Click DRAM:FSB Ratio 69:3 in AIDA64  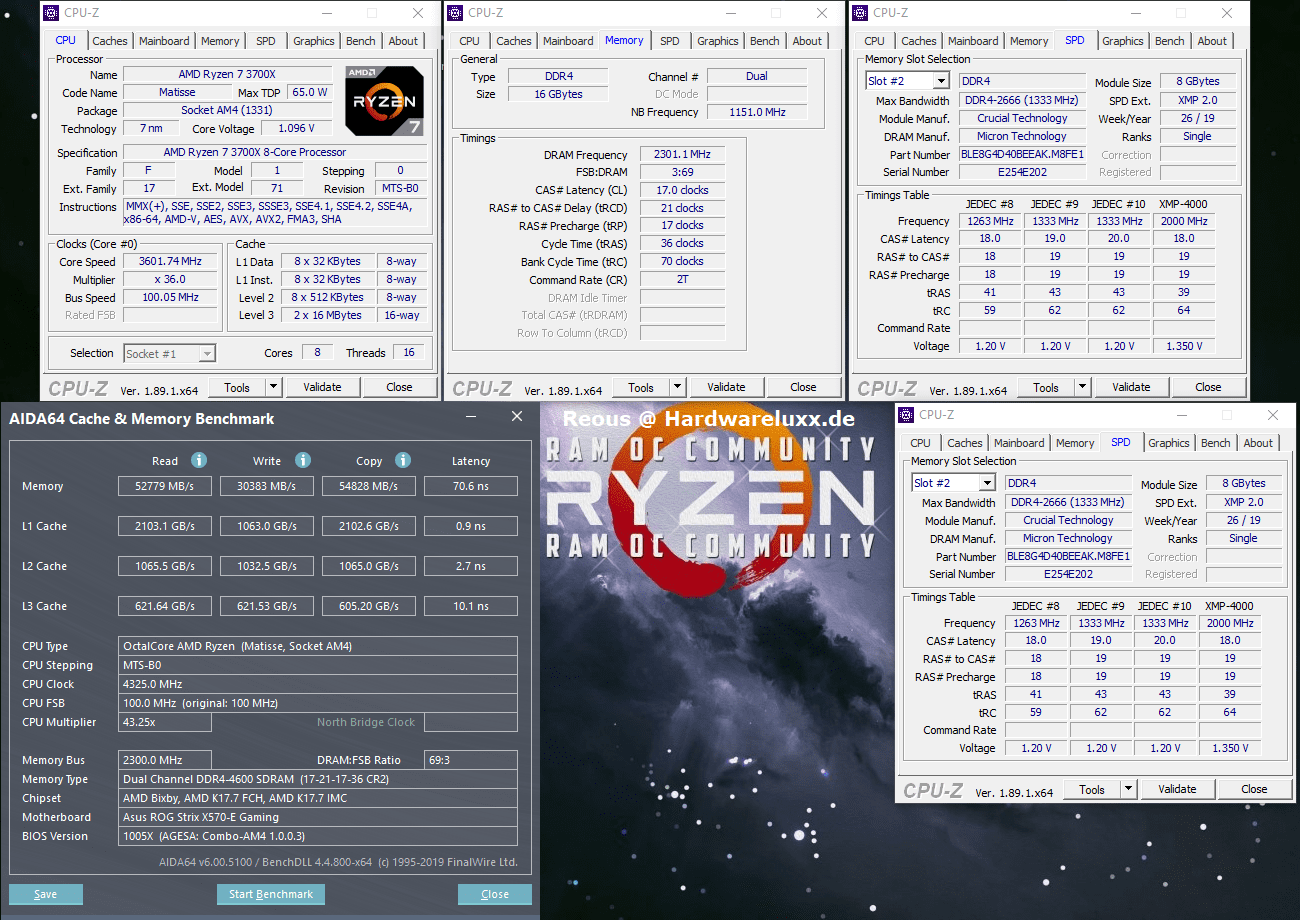[x=471, y=760]
